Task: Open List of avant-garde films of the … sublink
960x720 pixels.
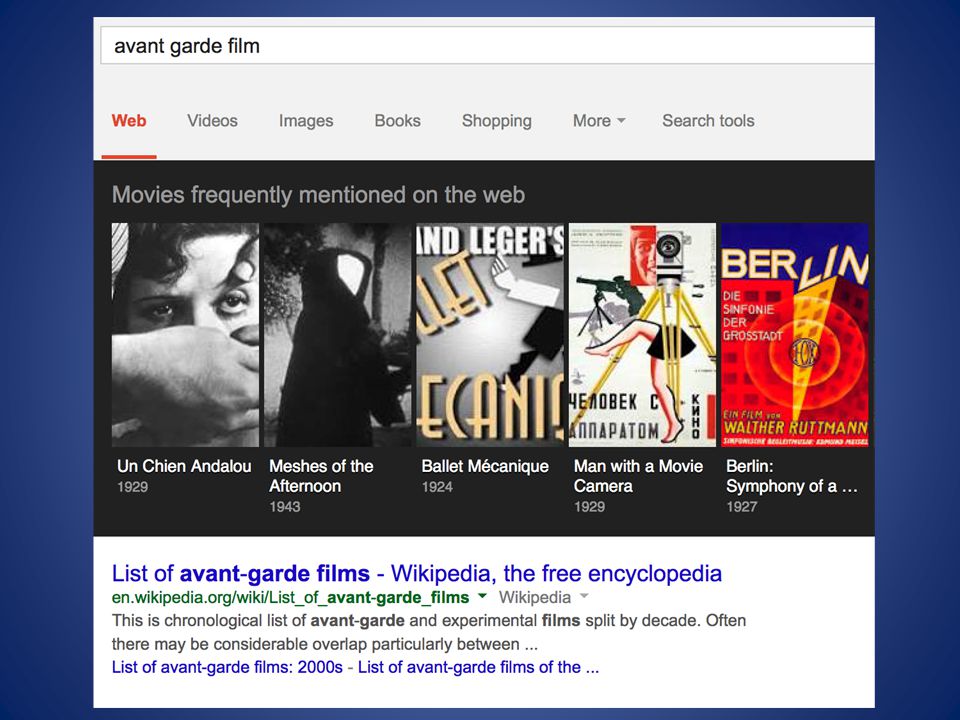Action: (478, 667)
